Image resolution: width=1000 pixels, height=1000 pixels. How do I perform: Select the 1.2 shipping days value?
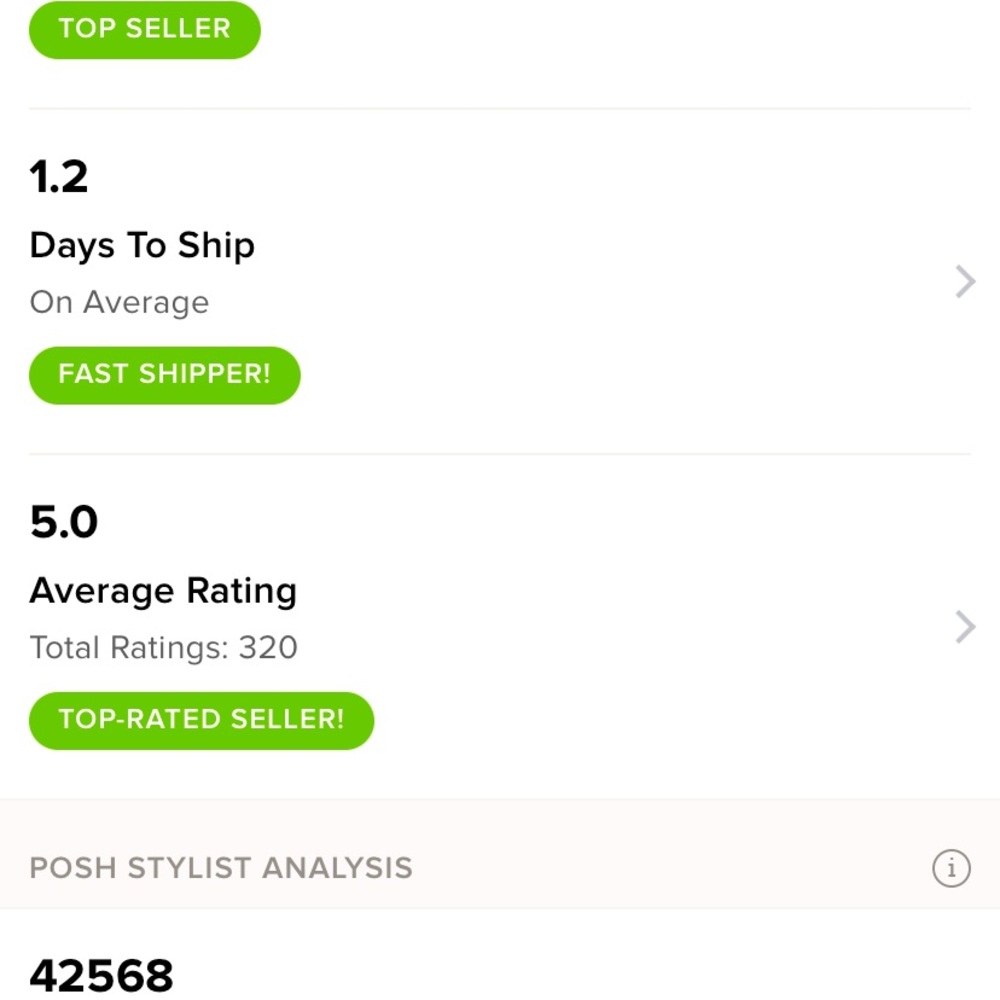coord(59,177)
